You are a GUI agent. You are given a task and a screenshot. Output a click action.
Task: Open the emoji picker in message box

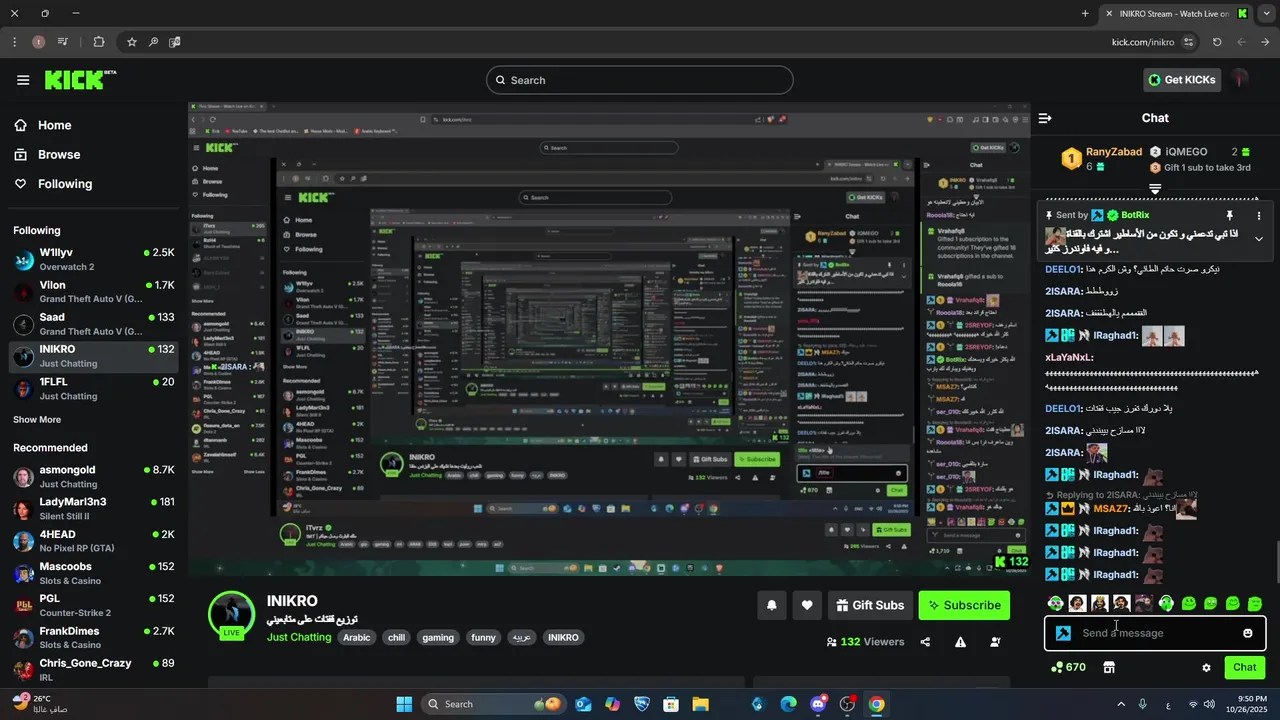1247,633
